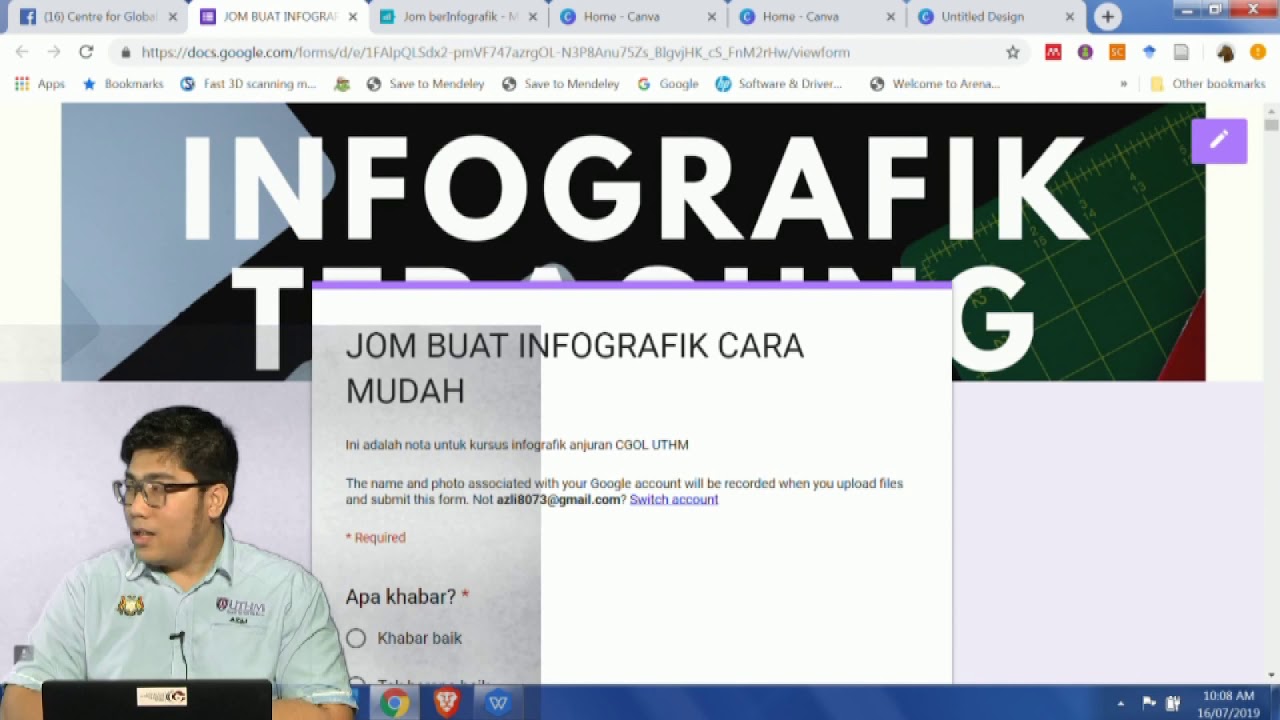Open the Software & Driver bookmark

pos(779,84)
